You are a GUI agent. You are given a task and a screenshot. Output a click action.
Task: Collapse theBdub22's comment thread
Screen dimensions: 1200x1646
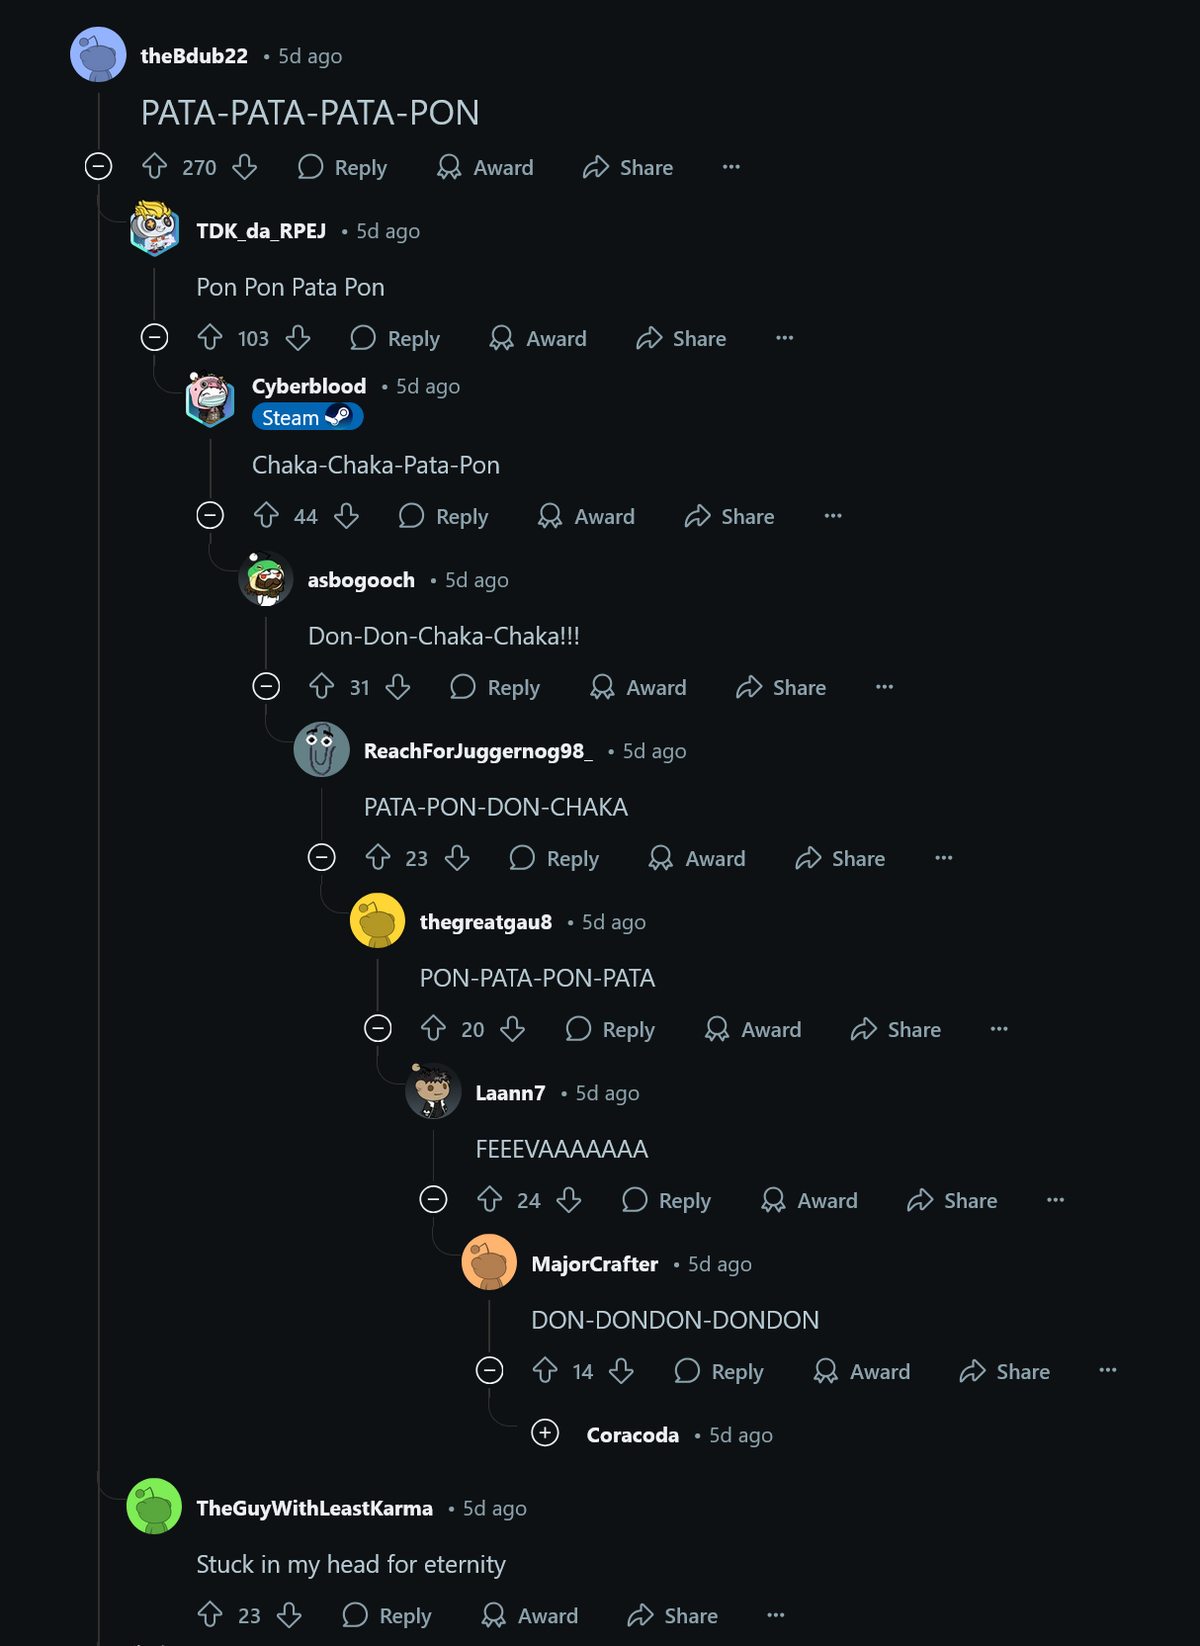pyautogui.click(x=98, y=166)
